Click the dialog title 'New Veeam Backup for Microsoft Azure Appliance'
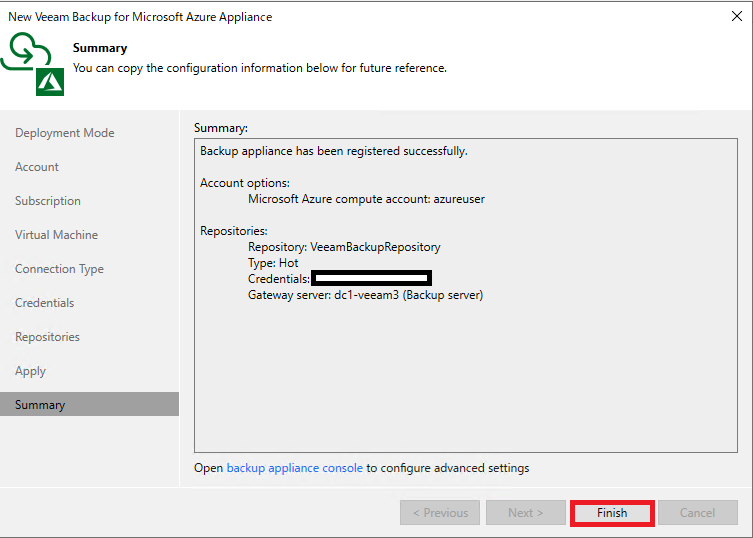 tap(140, 17)
